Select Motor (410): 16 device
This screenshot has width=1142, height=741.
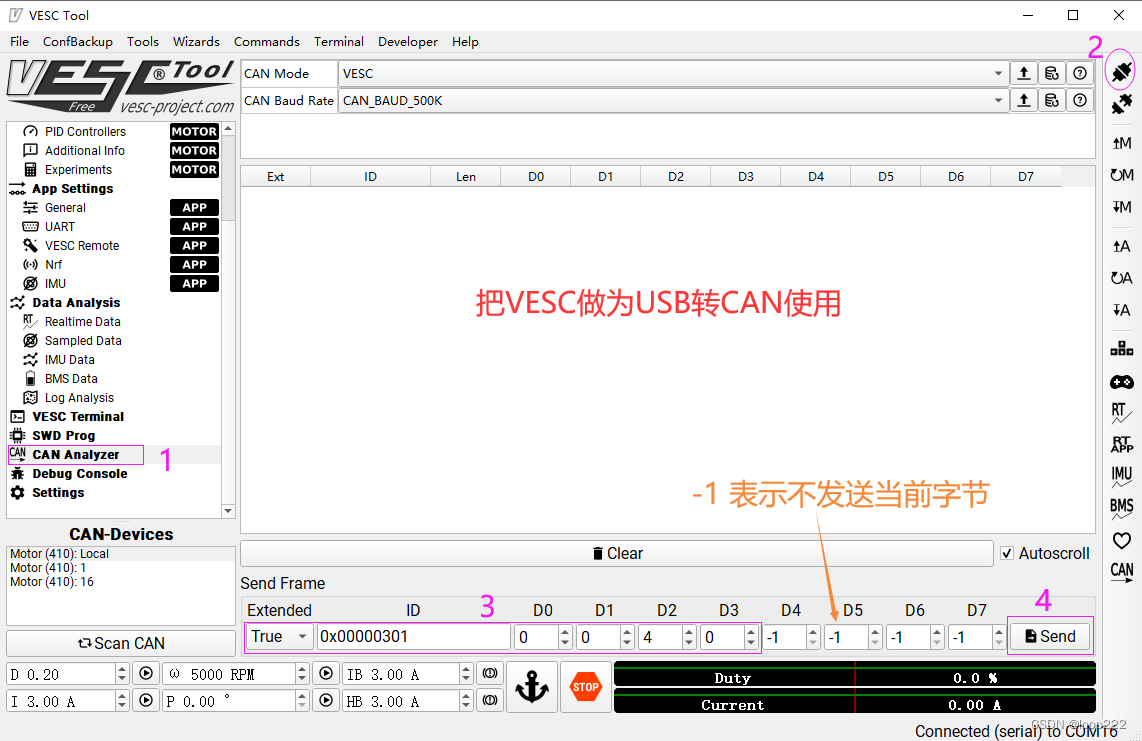click(x=52, y=581)
